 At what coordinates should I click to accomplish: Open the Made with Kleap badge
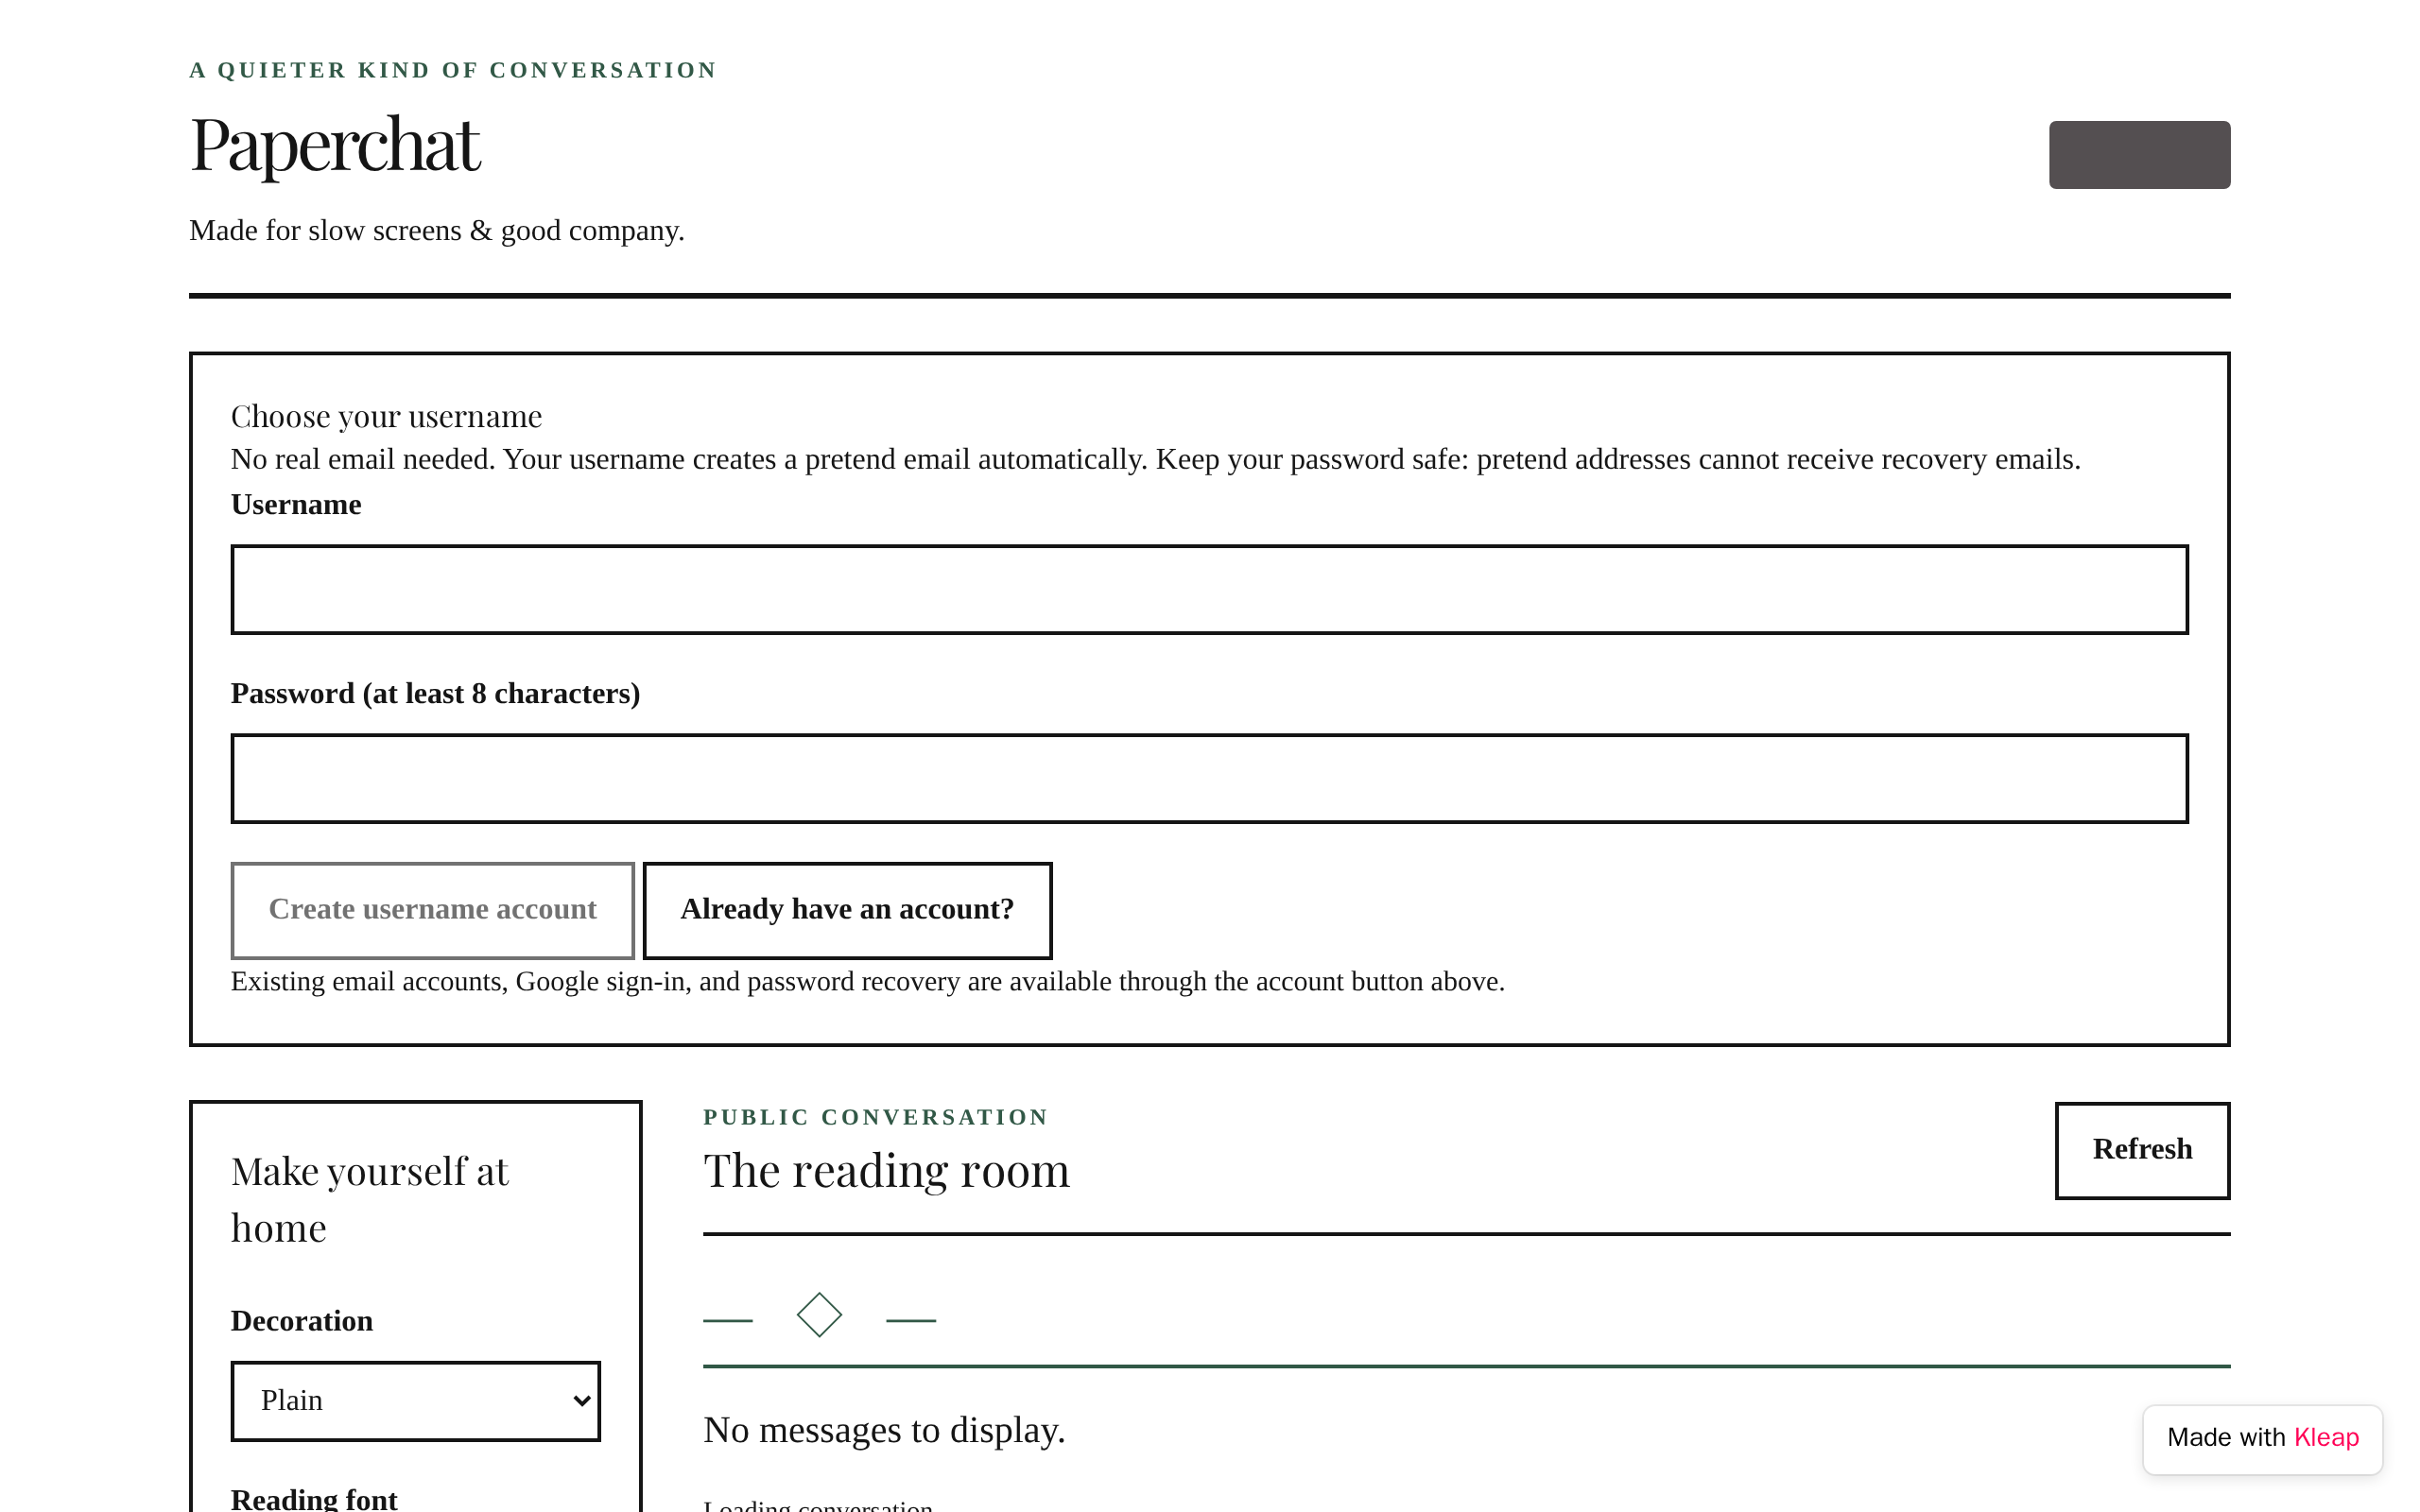(x=2262, y=1438)
